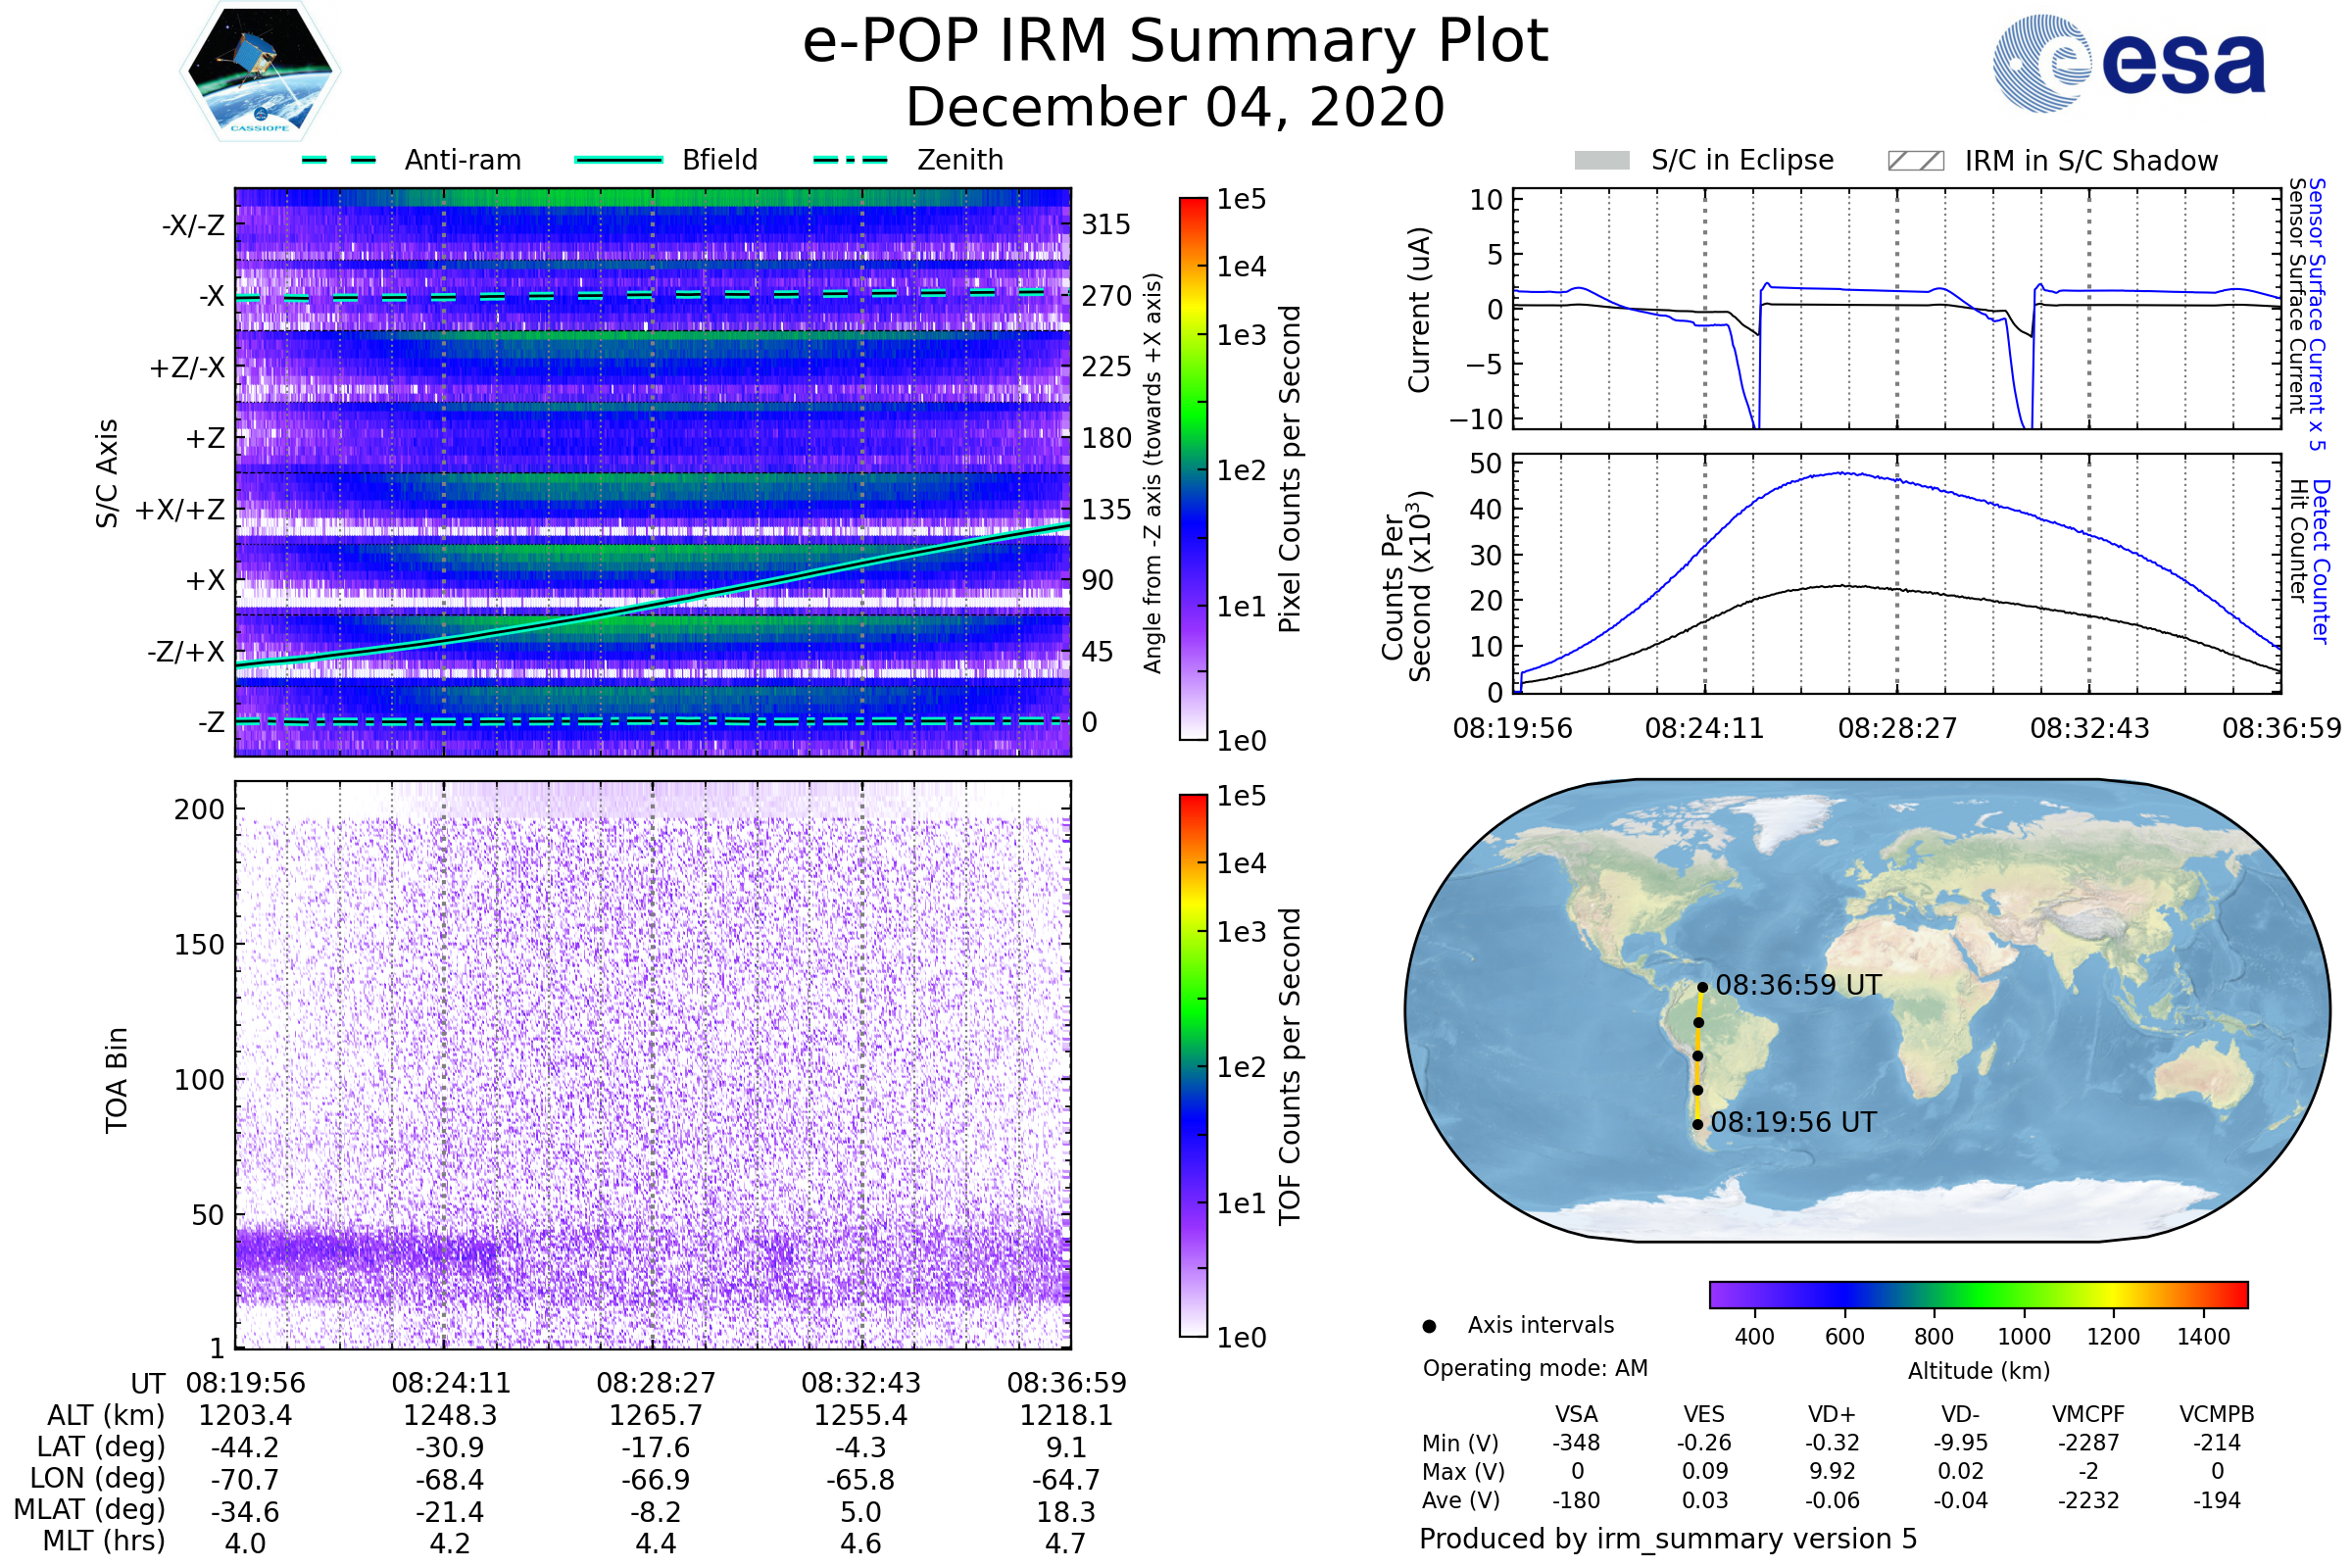Click the black Axis intervals legend dot
This screenshot has height=1568, width=2352.
(1429, 1326)
